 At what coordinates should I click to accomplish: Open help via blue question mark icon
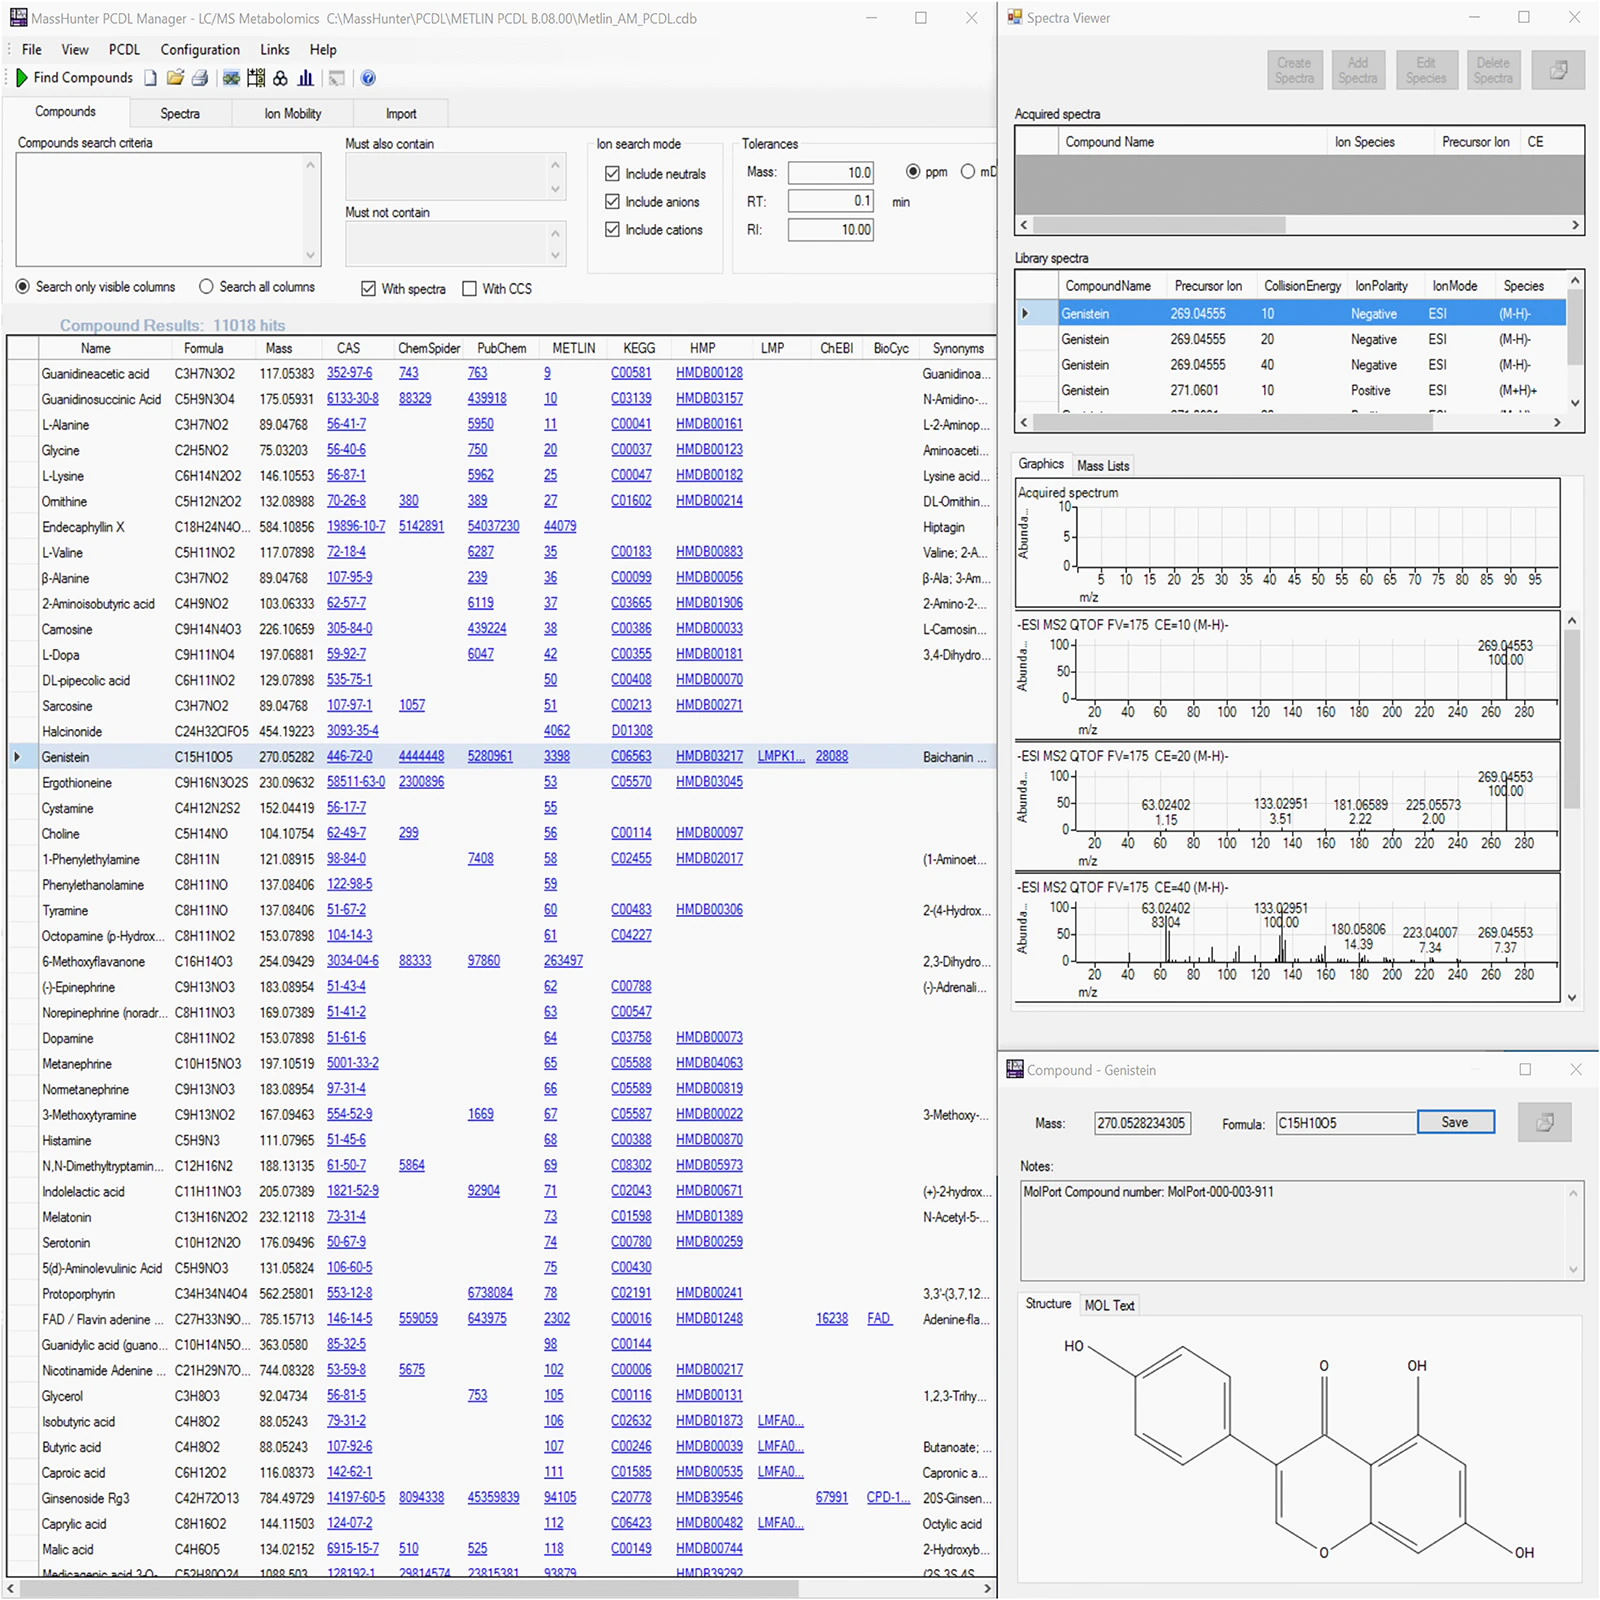[368, 78]
